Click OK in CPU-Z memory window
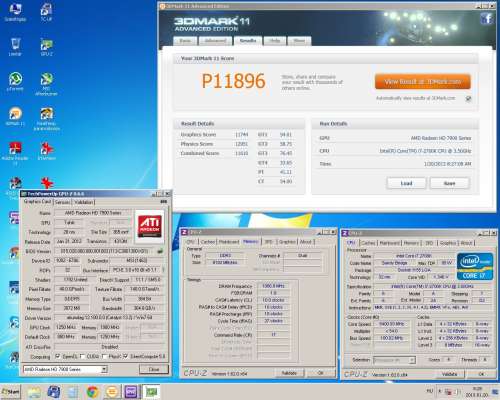Image resolution: width=500 pixels, height=400 pixels. click(x=320, y=373)
